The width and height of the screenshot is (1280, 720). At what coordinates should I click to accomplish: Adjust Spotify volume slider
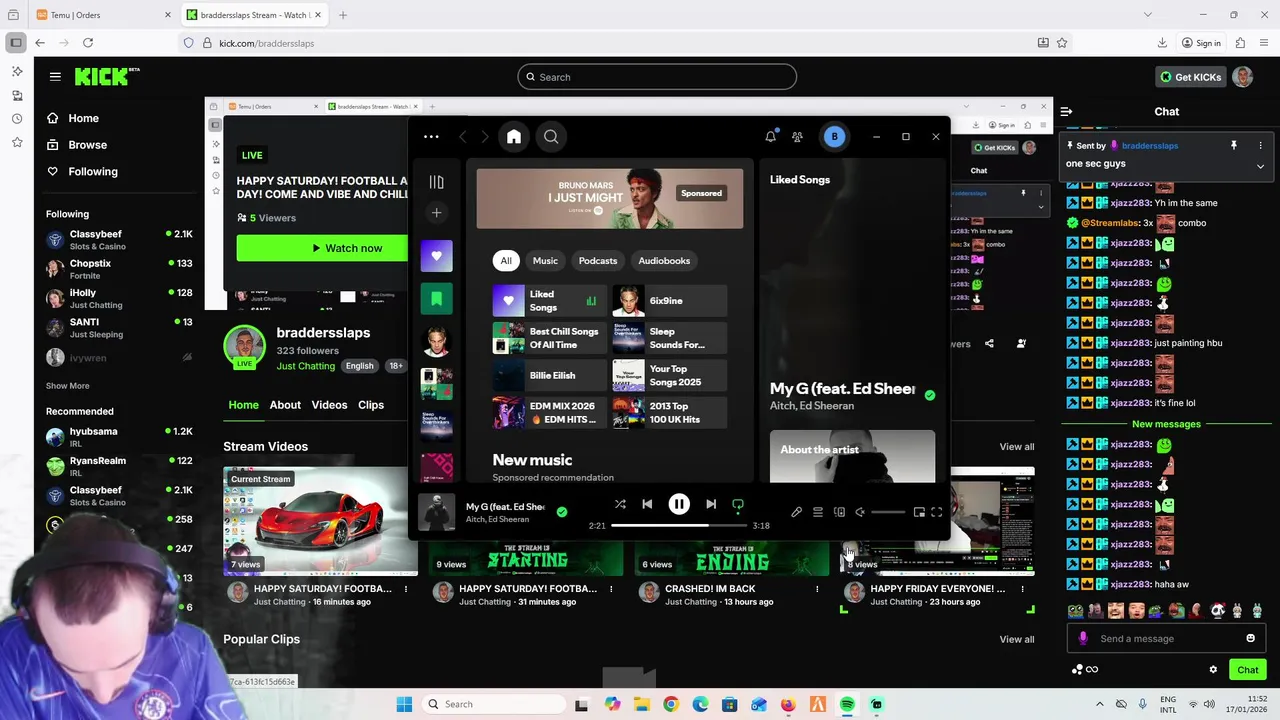point(888,512)
